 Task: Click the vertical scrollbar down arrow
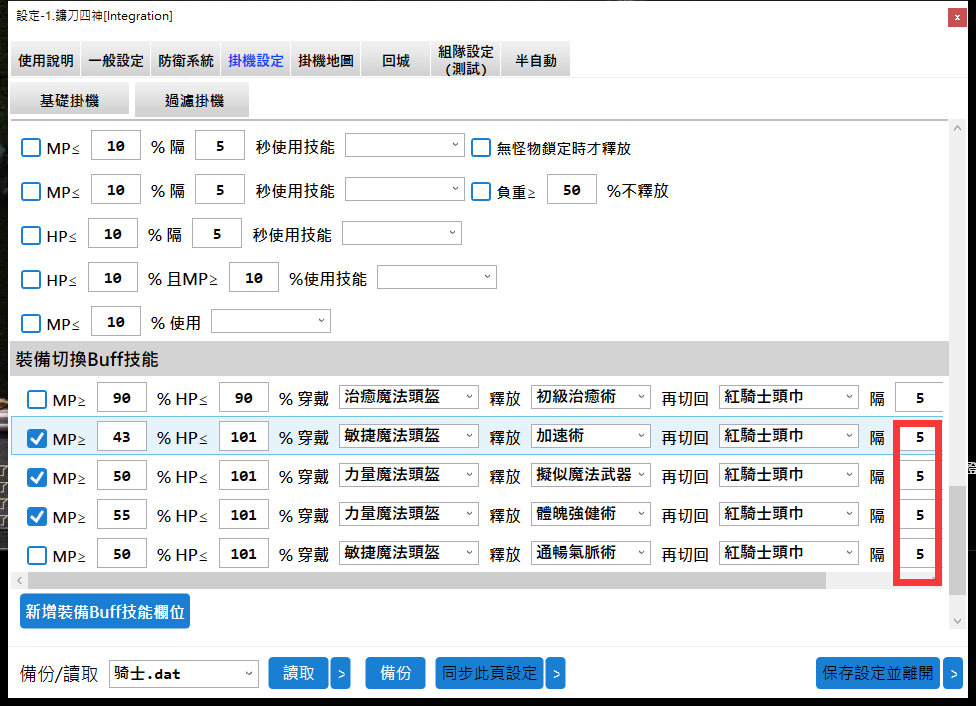pyautogui.click(x=957, y=621)
